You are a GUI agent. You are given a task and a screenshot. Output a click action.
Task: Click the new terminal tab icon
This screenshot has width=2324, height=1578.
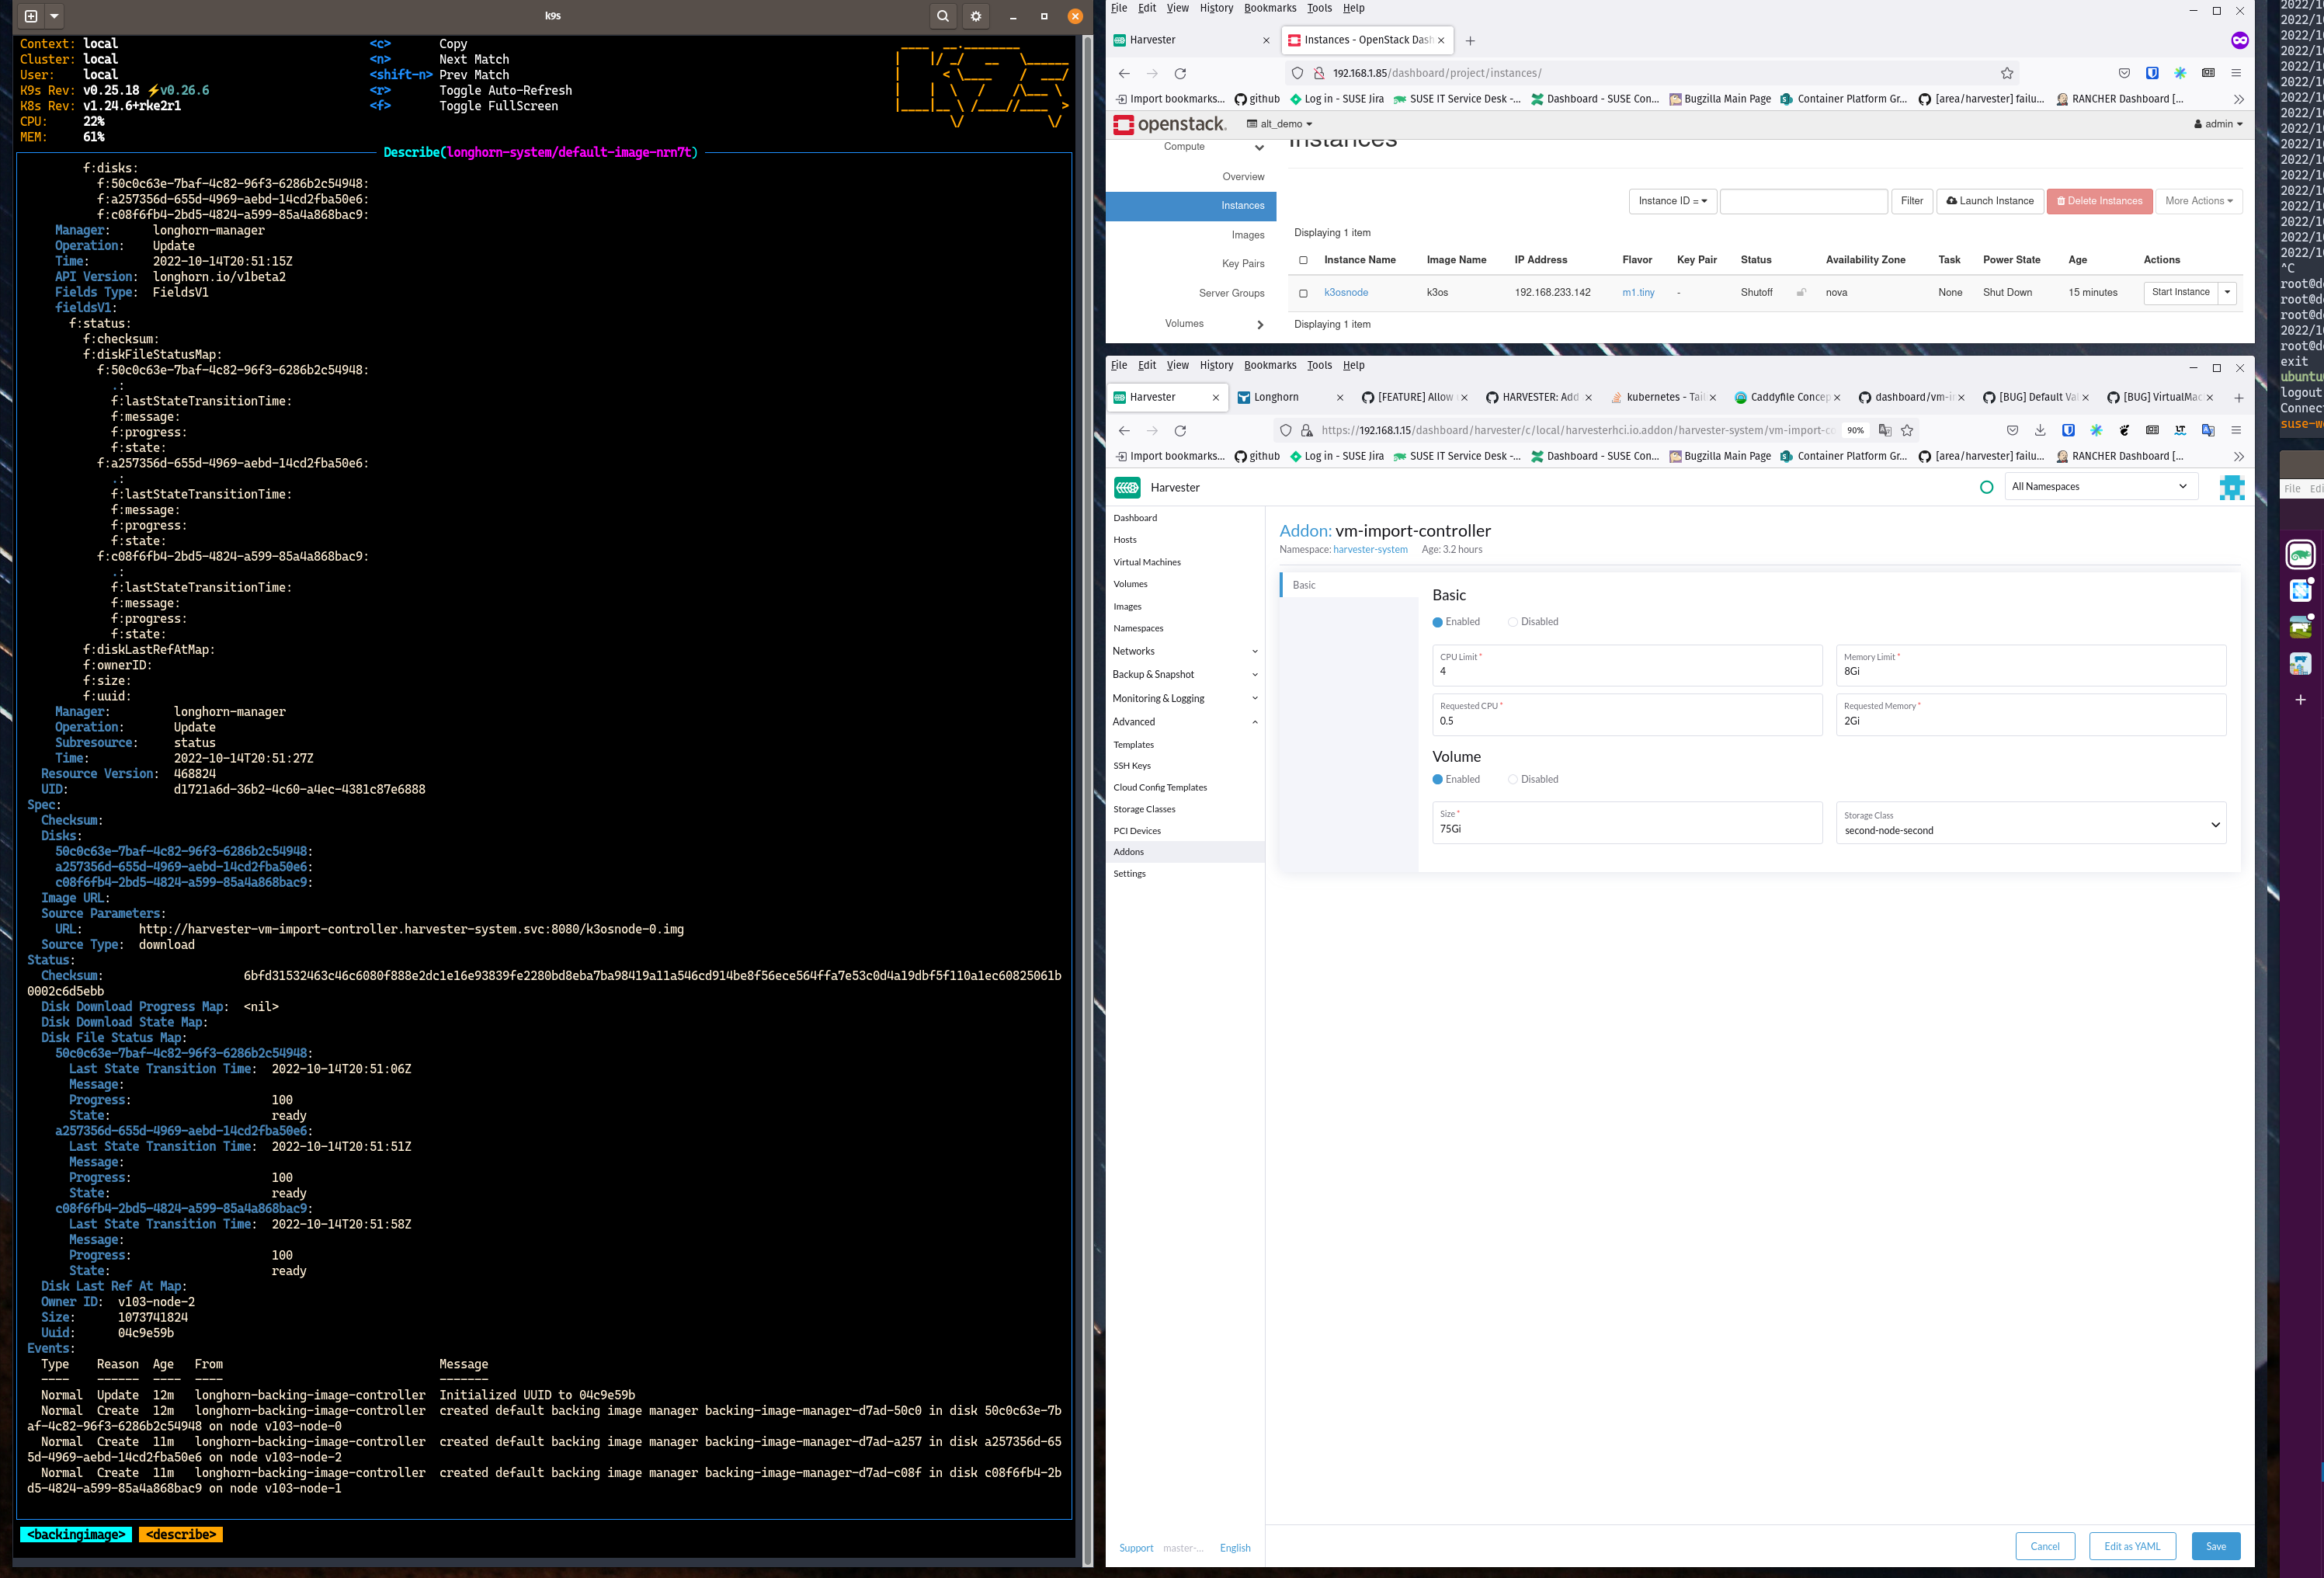31,16
